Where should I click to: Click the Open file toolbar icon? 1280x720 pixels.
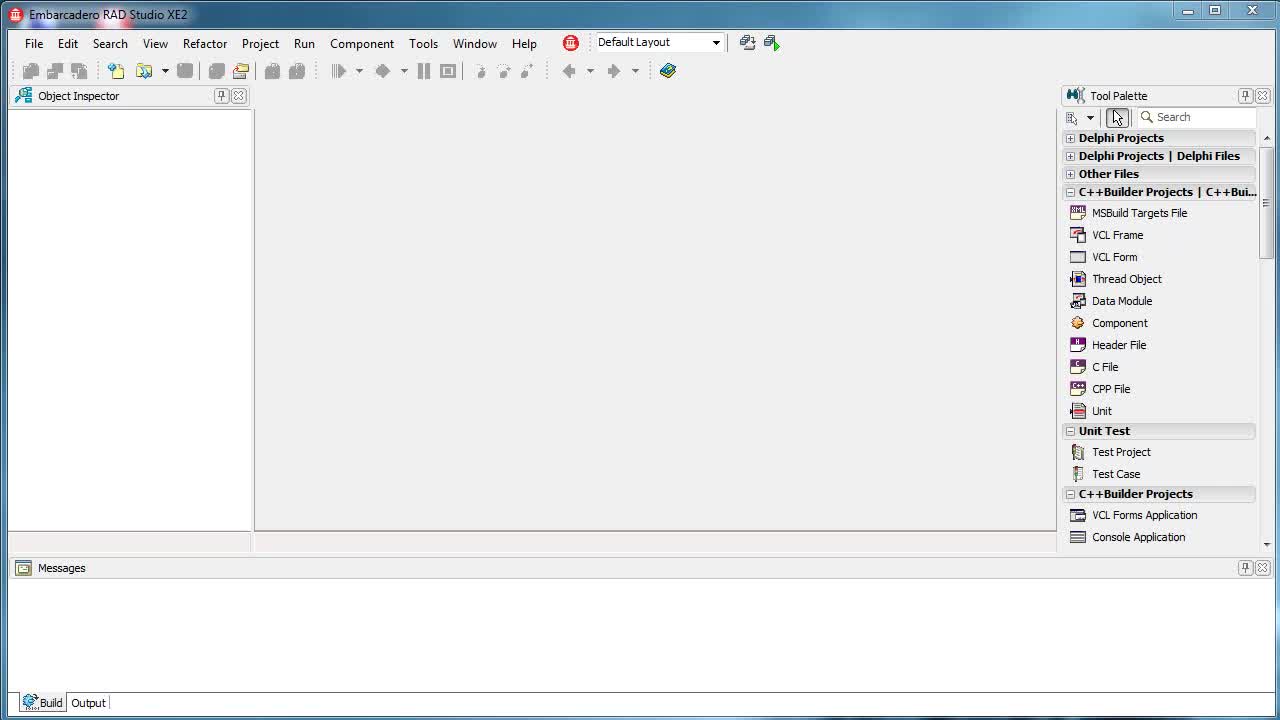pyautogui.click(x=144, y=71)
